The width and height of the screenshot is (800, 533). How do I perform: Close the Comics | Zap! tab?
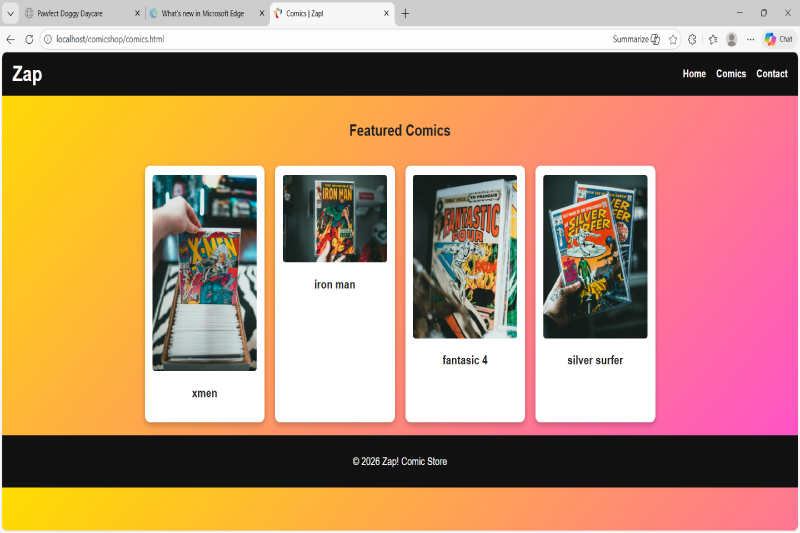(386, 14)
